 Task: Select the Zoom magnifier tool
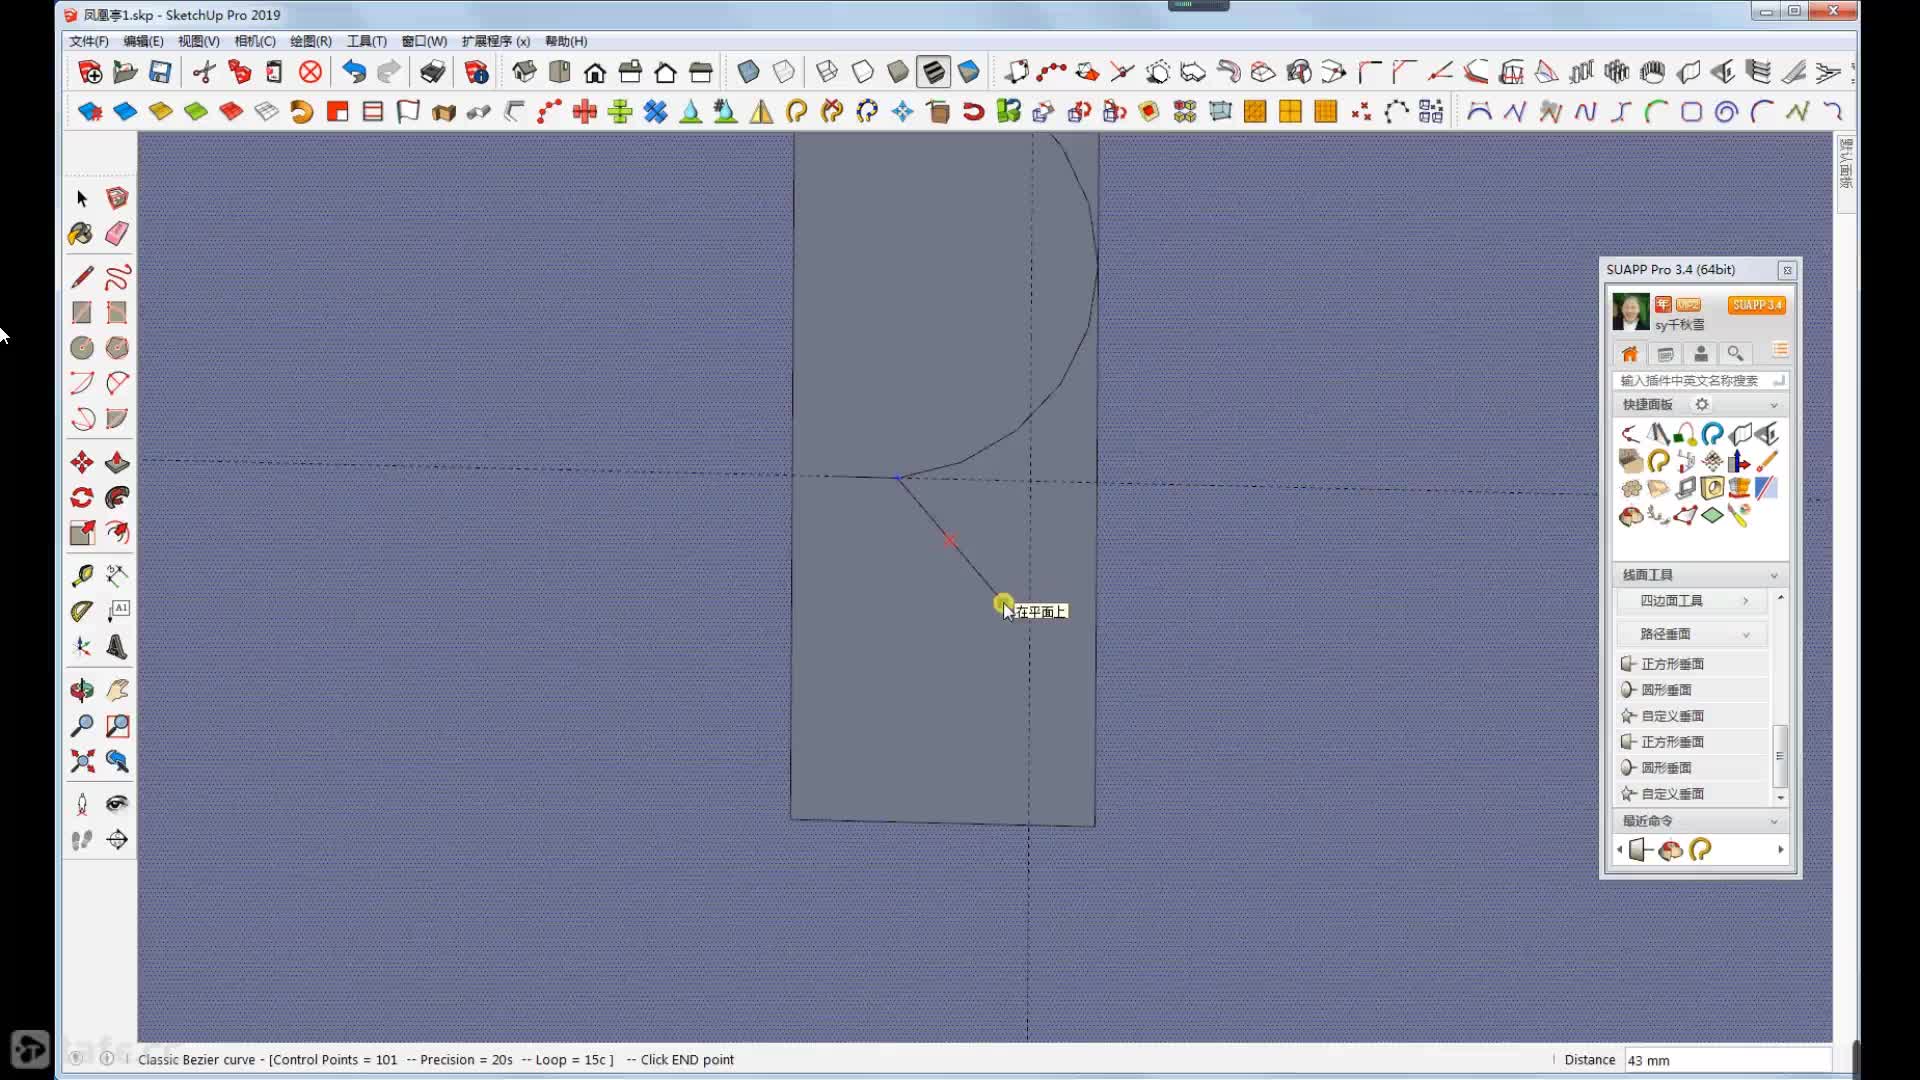(82, 726)
